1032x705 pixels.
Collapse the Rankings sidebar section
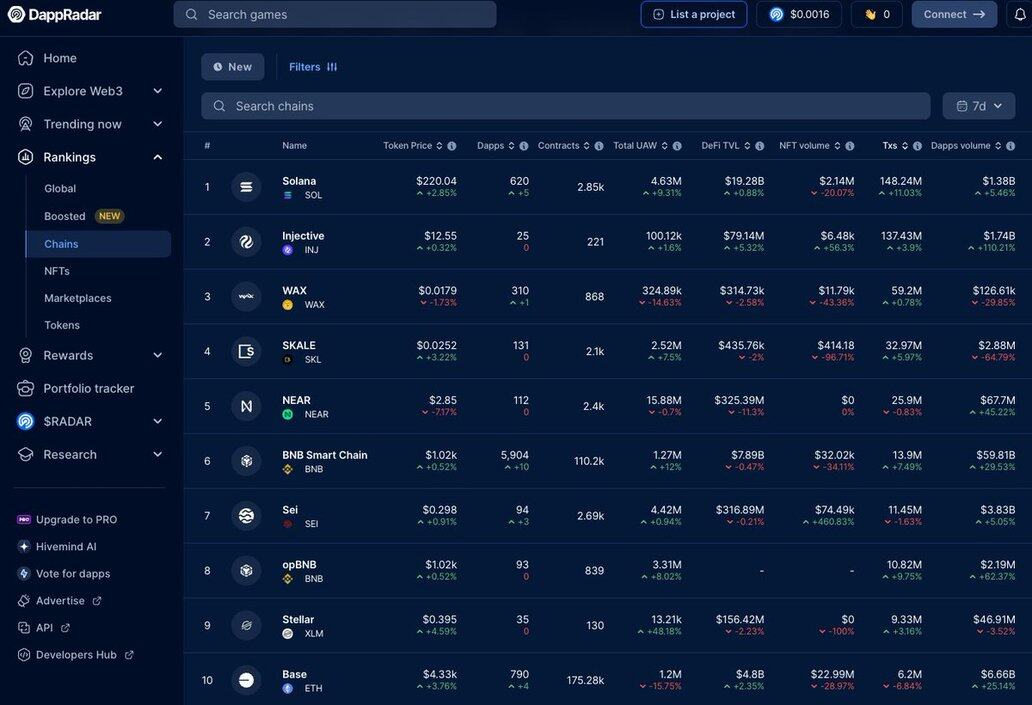(x=157, y=157)
